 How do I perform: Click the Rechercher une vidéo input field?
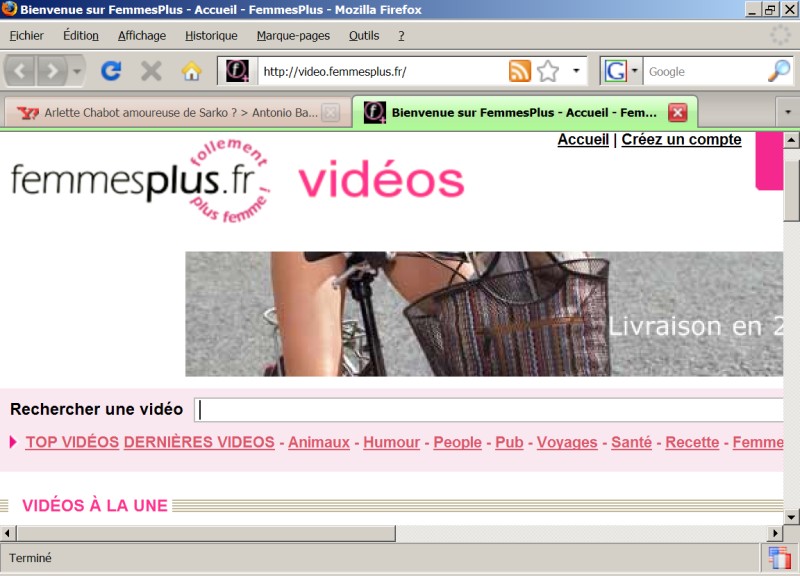[x=489, y=410]
